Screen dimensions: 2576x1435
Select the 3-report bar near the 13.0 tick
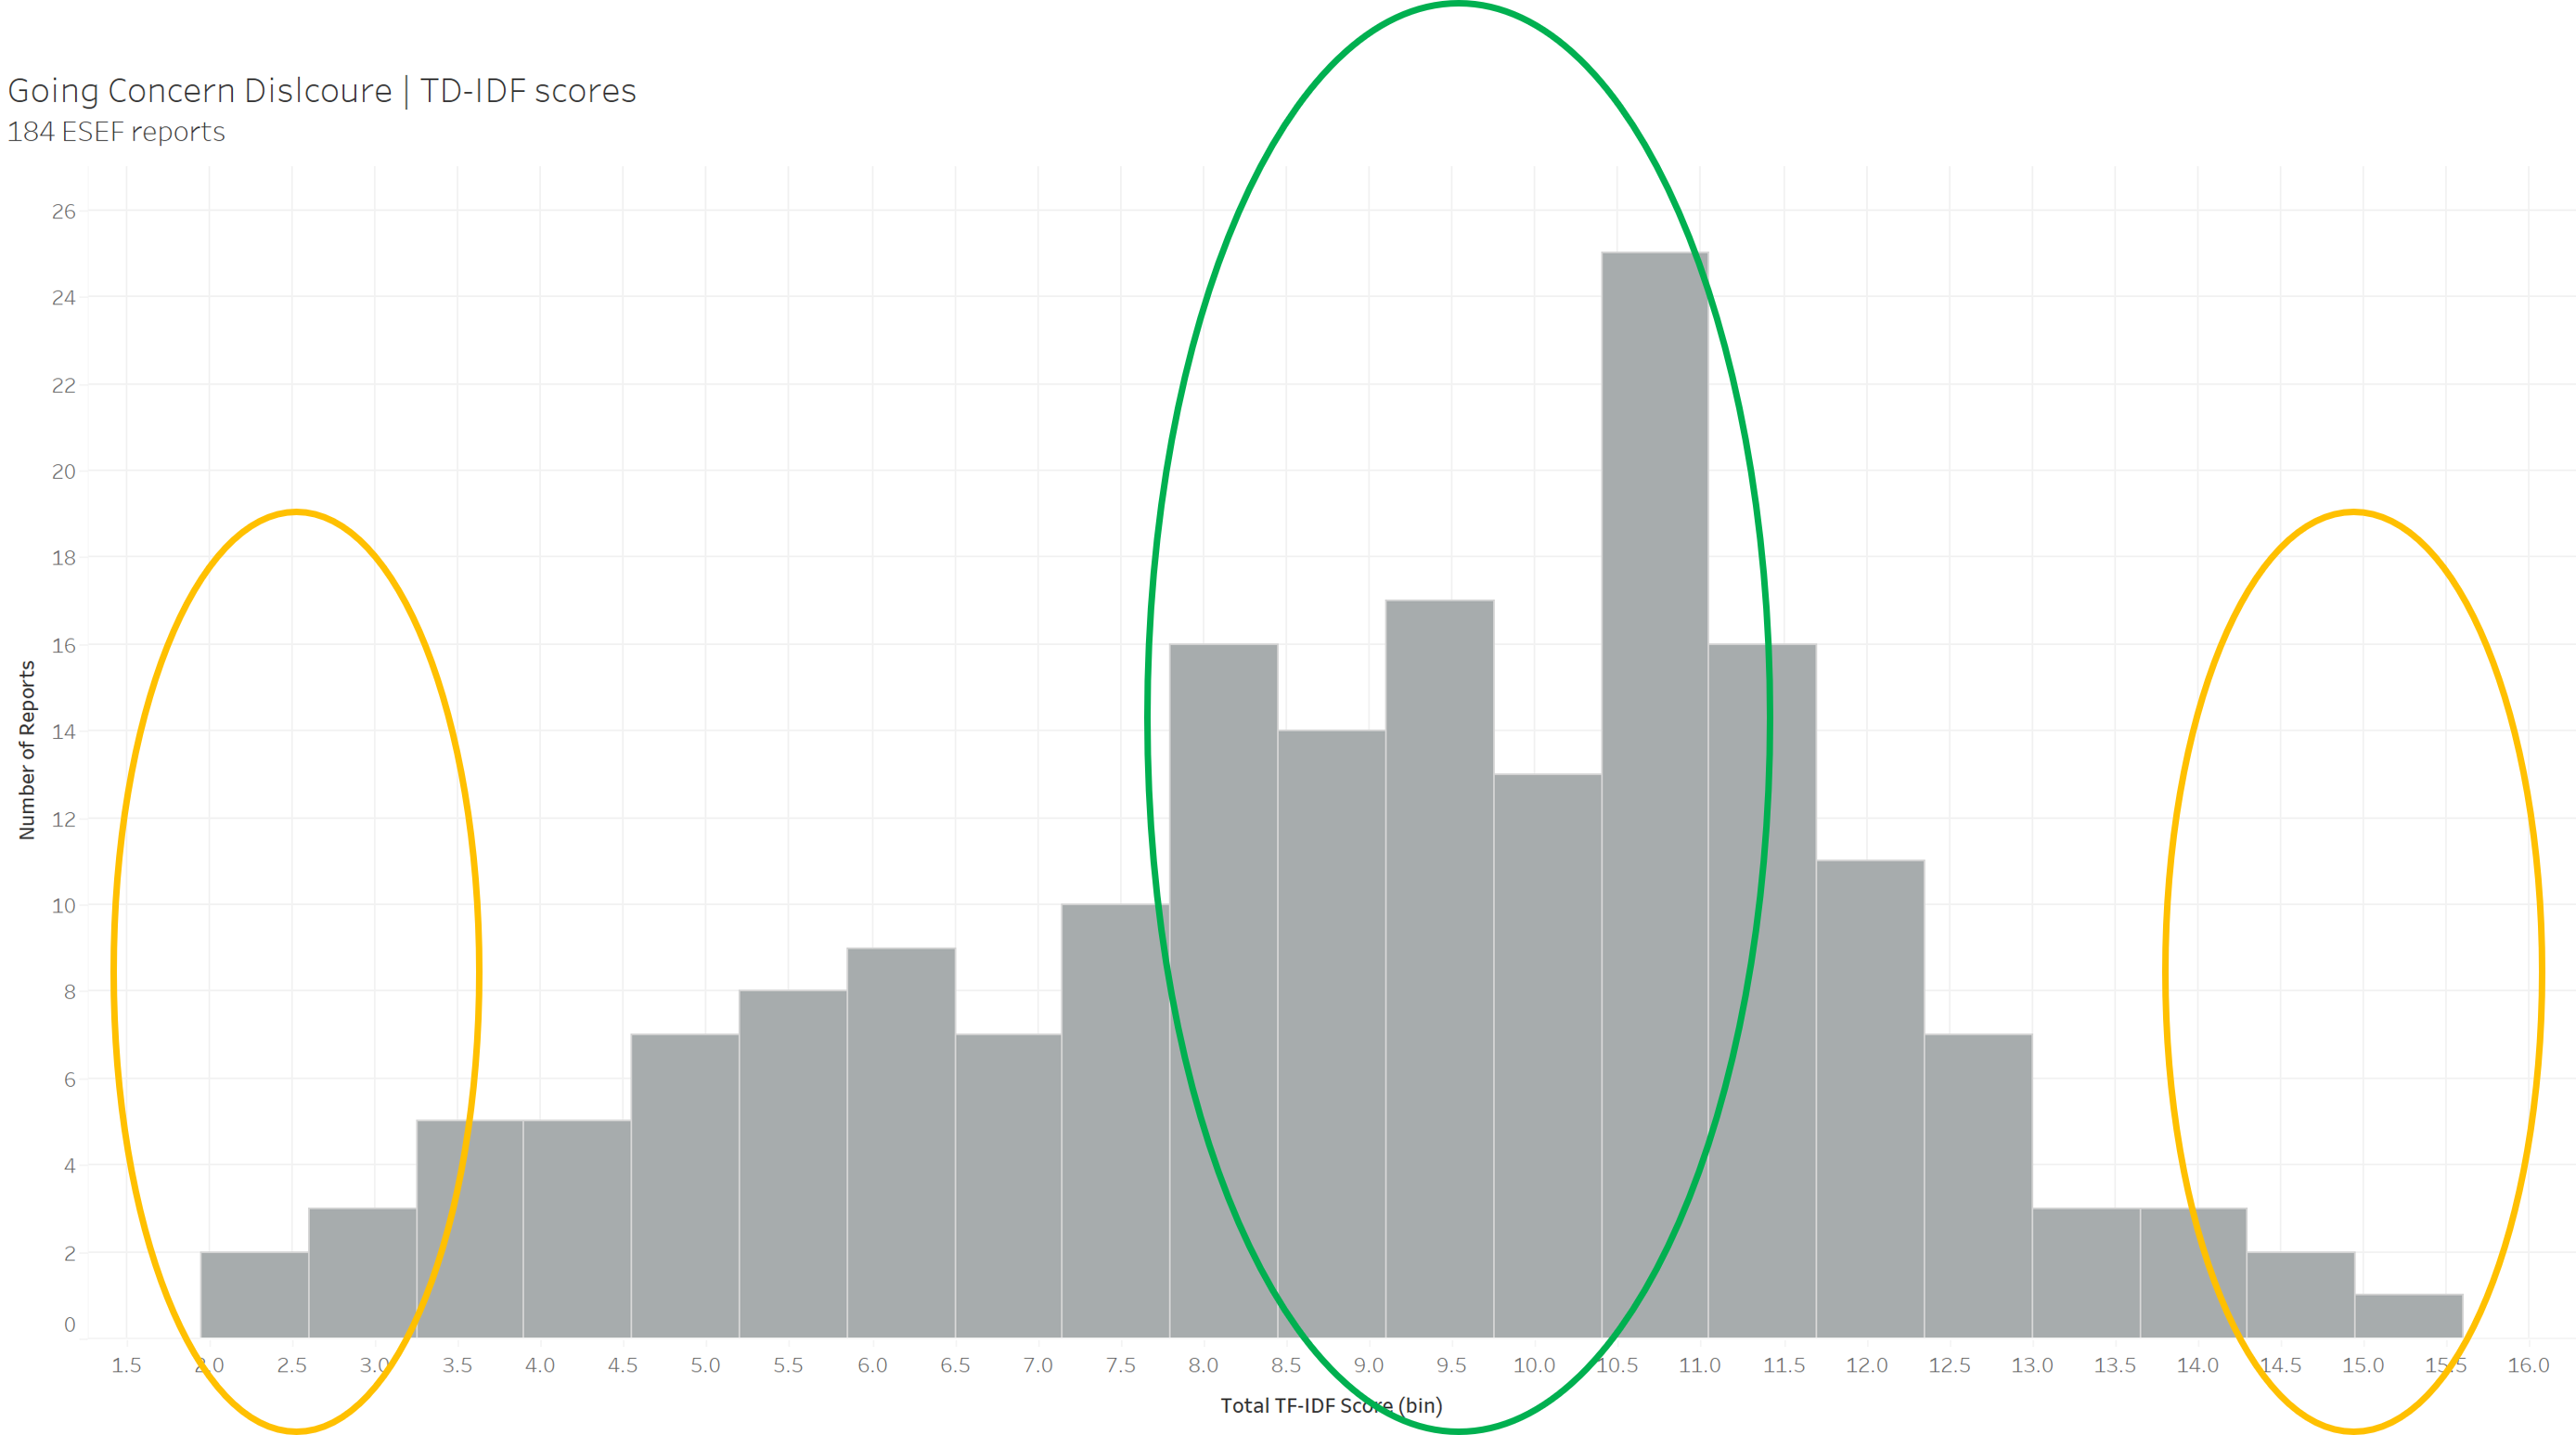2086,1273
